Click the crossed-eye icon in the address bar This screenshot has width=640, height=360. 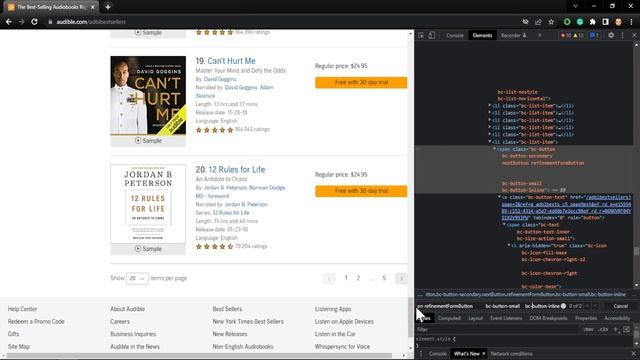click(x=526, y=22)
